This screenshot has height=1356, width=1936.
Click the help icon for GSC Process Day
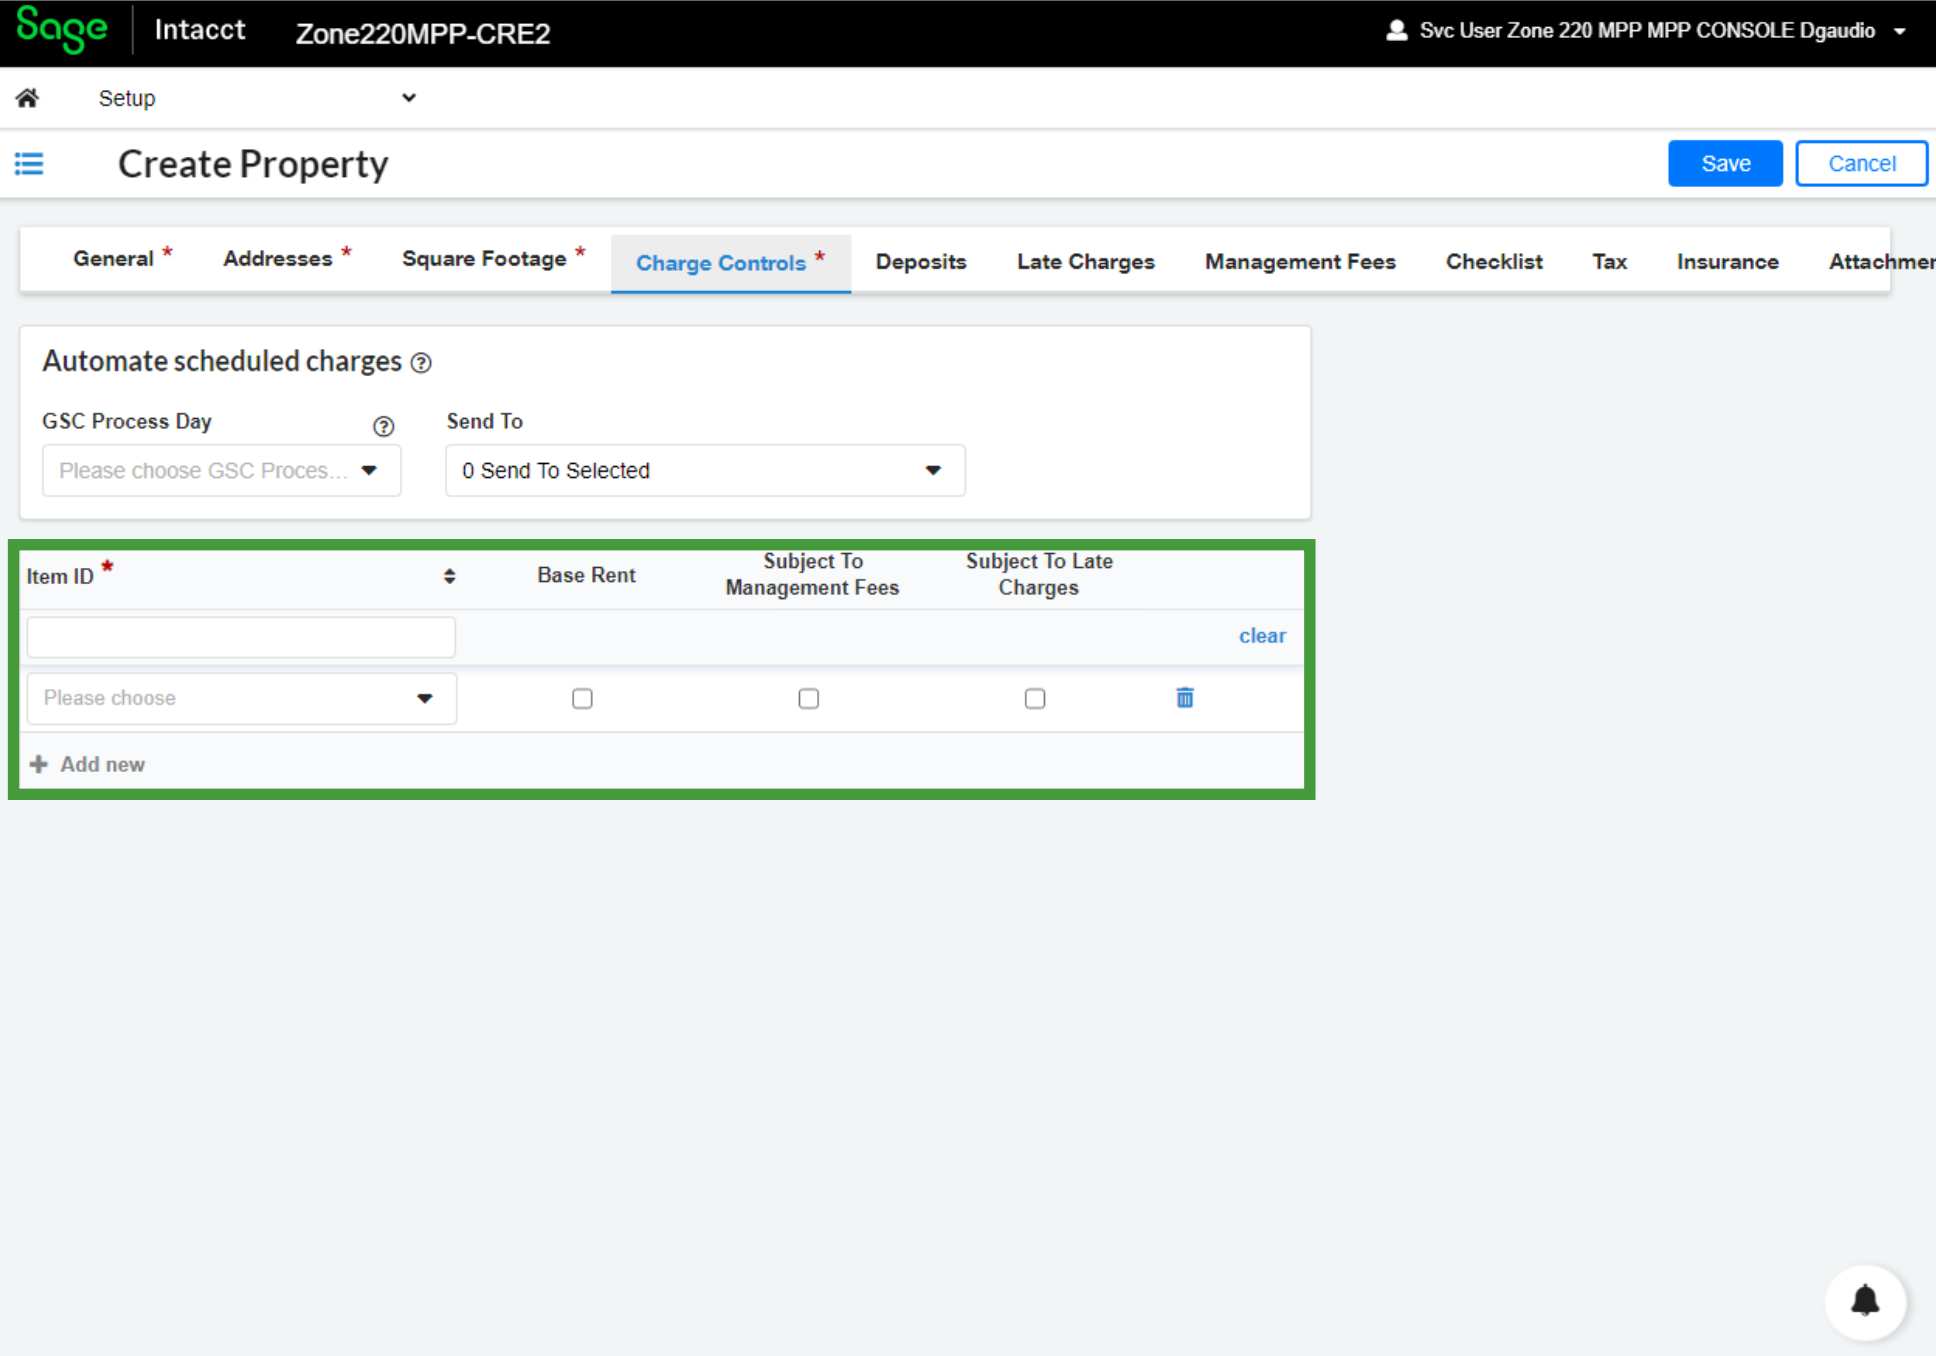pyautogui.click(x=383, y=426)
